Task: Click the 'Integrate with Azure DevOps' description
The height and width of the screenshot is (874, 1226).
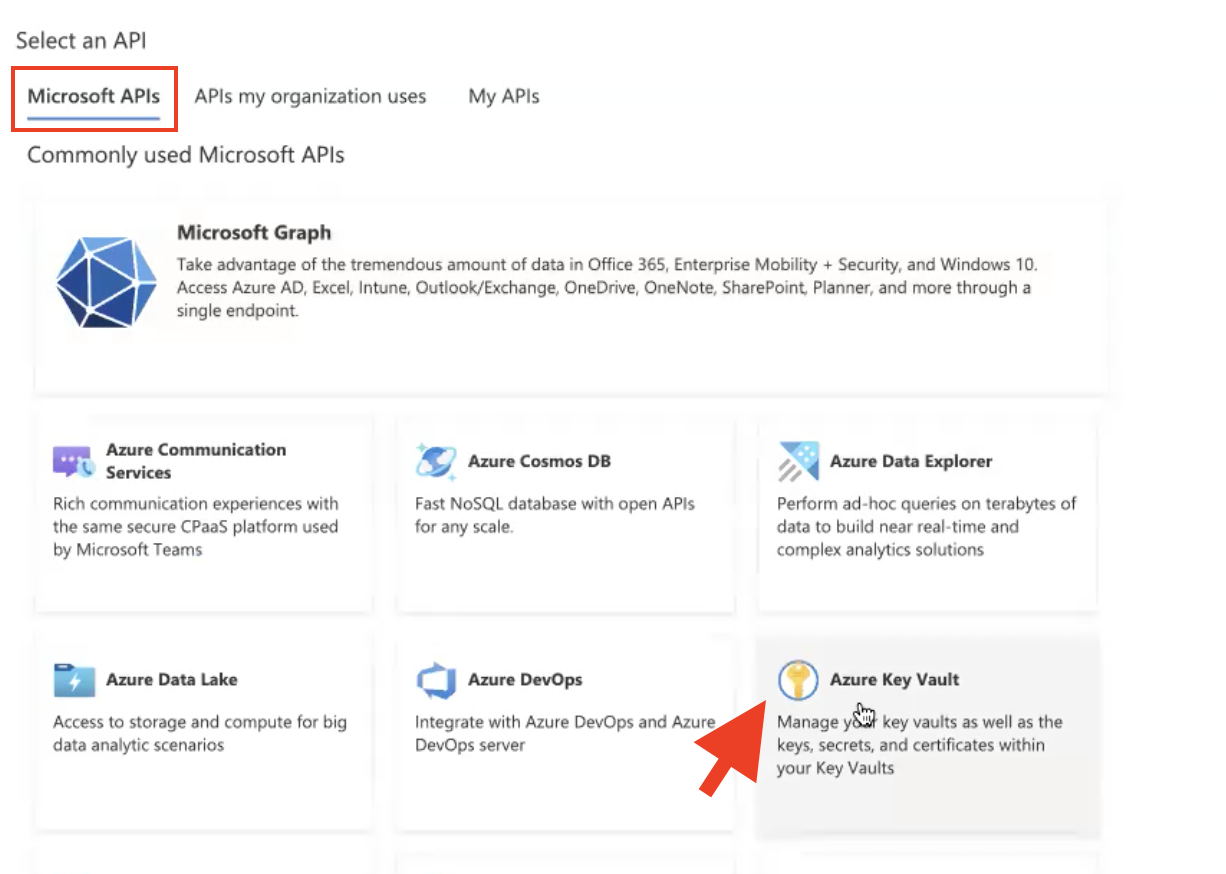Action: (565, 733)
